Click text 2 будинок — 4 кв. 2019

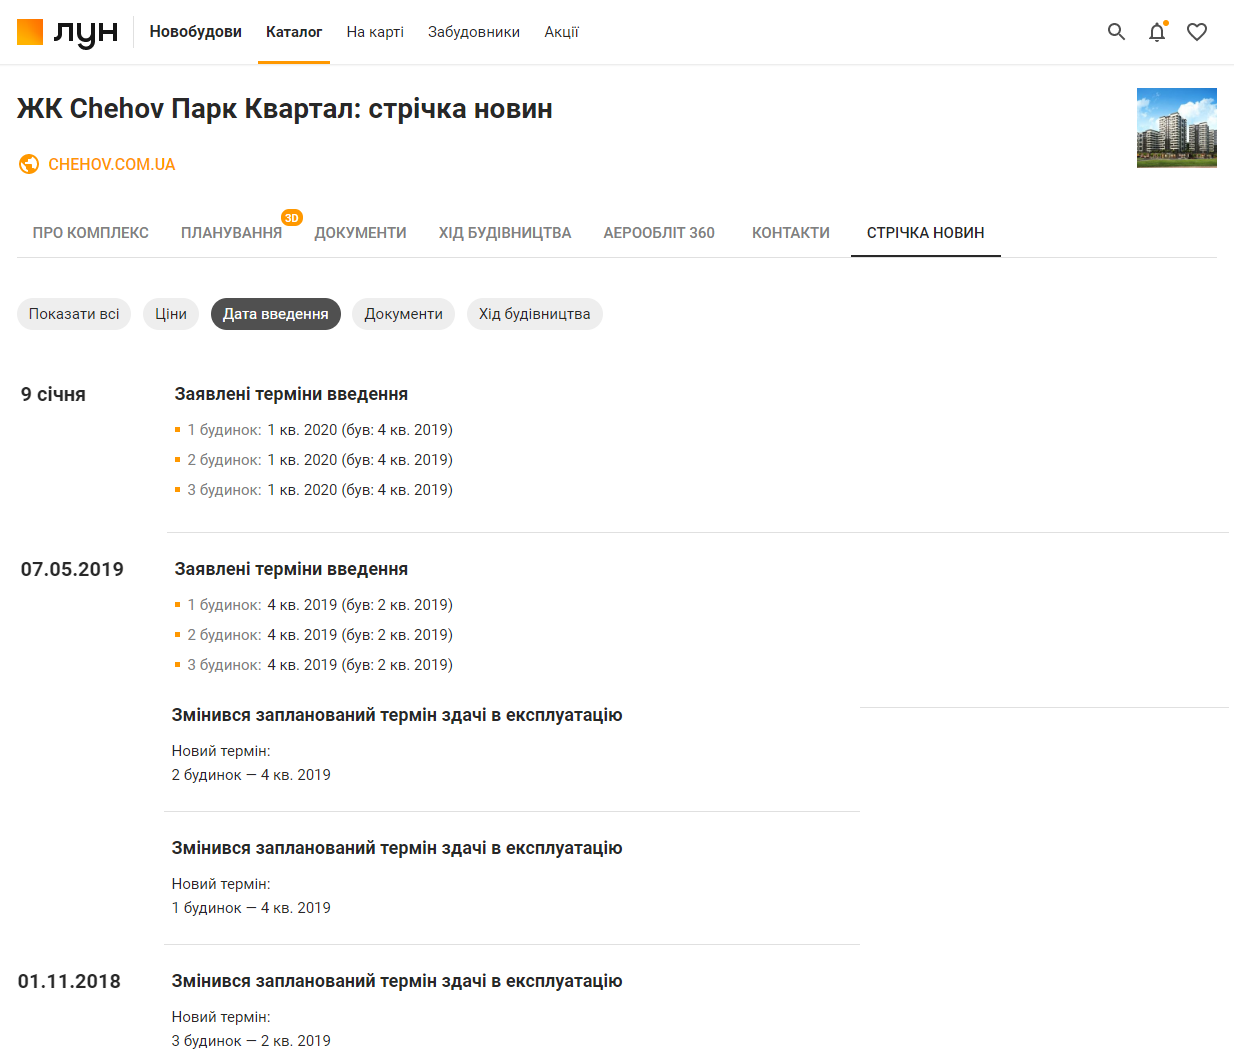click(x=251, y=775)
